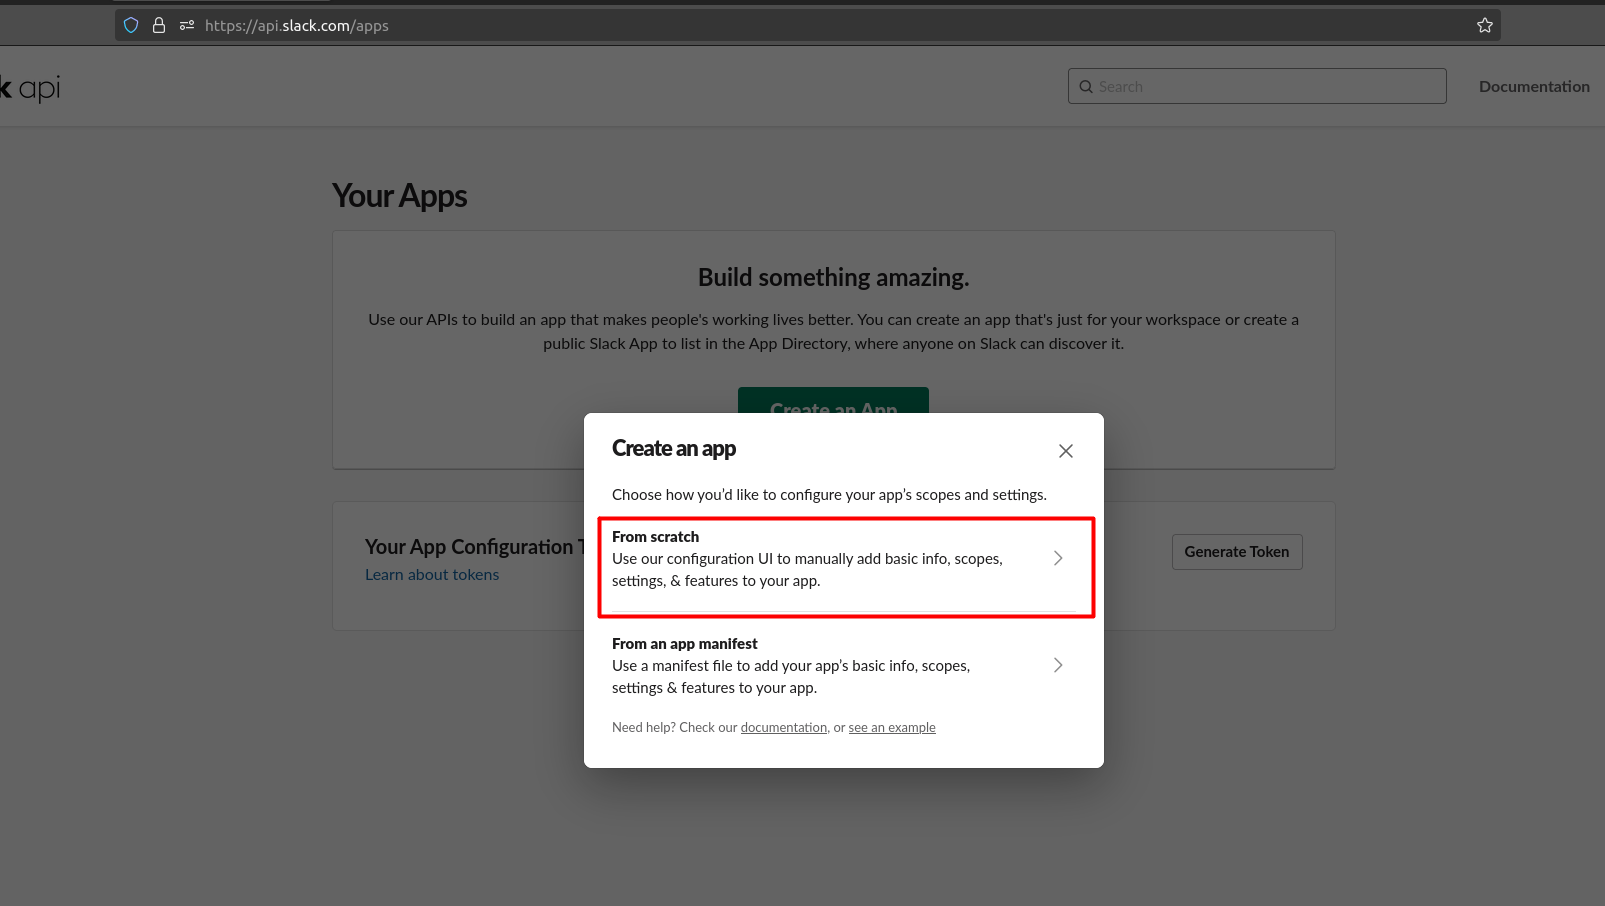This screenshot has width=1605, height=906.
Task: Close the Create an app dialog
Action: 1066,451
